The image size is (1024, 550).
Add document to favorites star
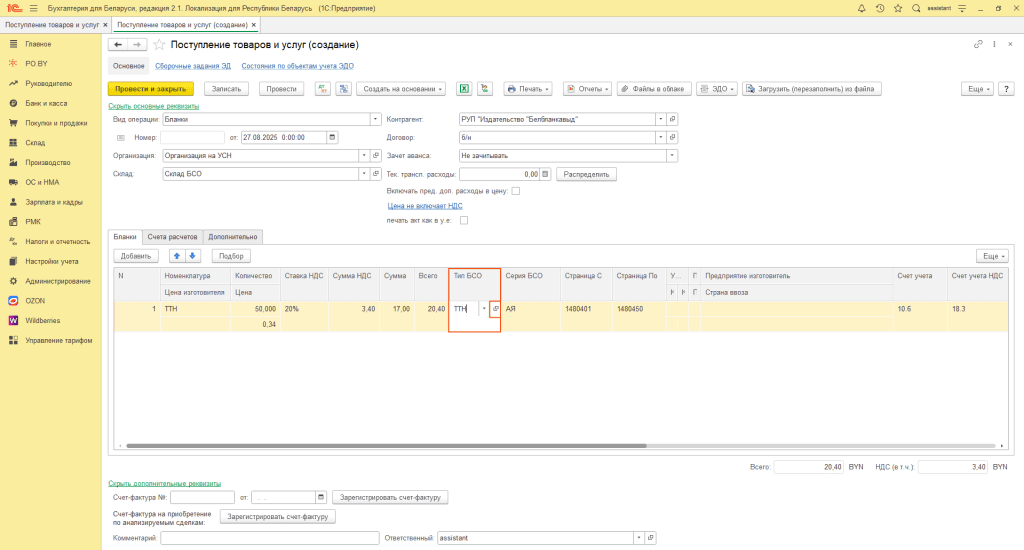(159, 45)
